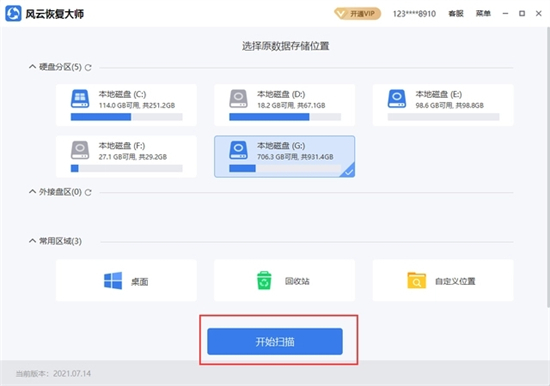Select the blue E: drive icon
Image resolution: width=550 pixels, height=386 pixels.
[397, 99]
